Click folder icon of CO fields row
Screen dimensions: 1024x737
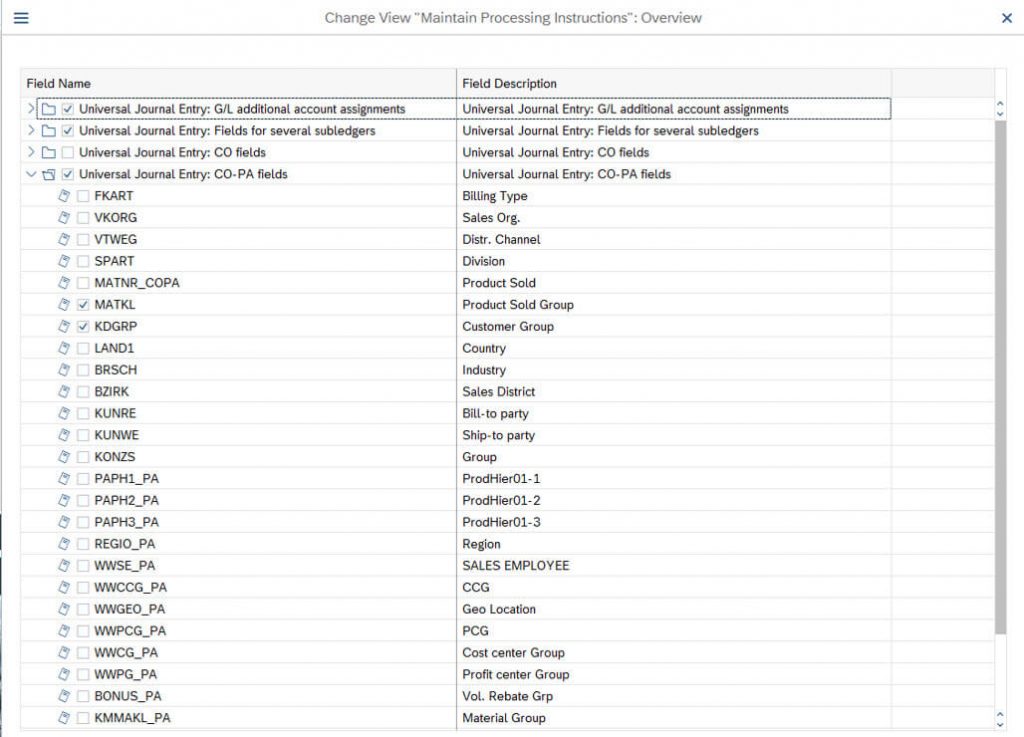coord(49,152)
